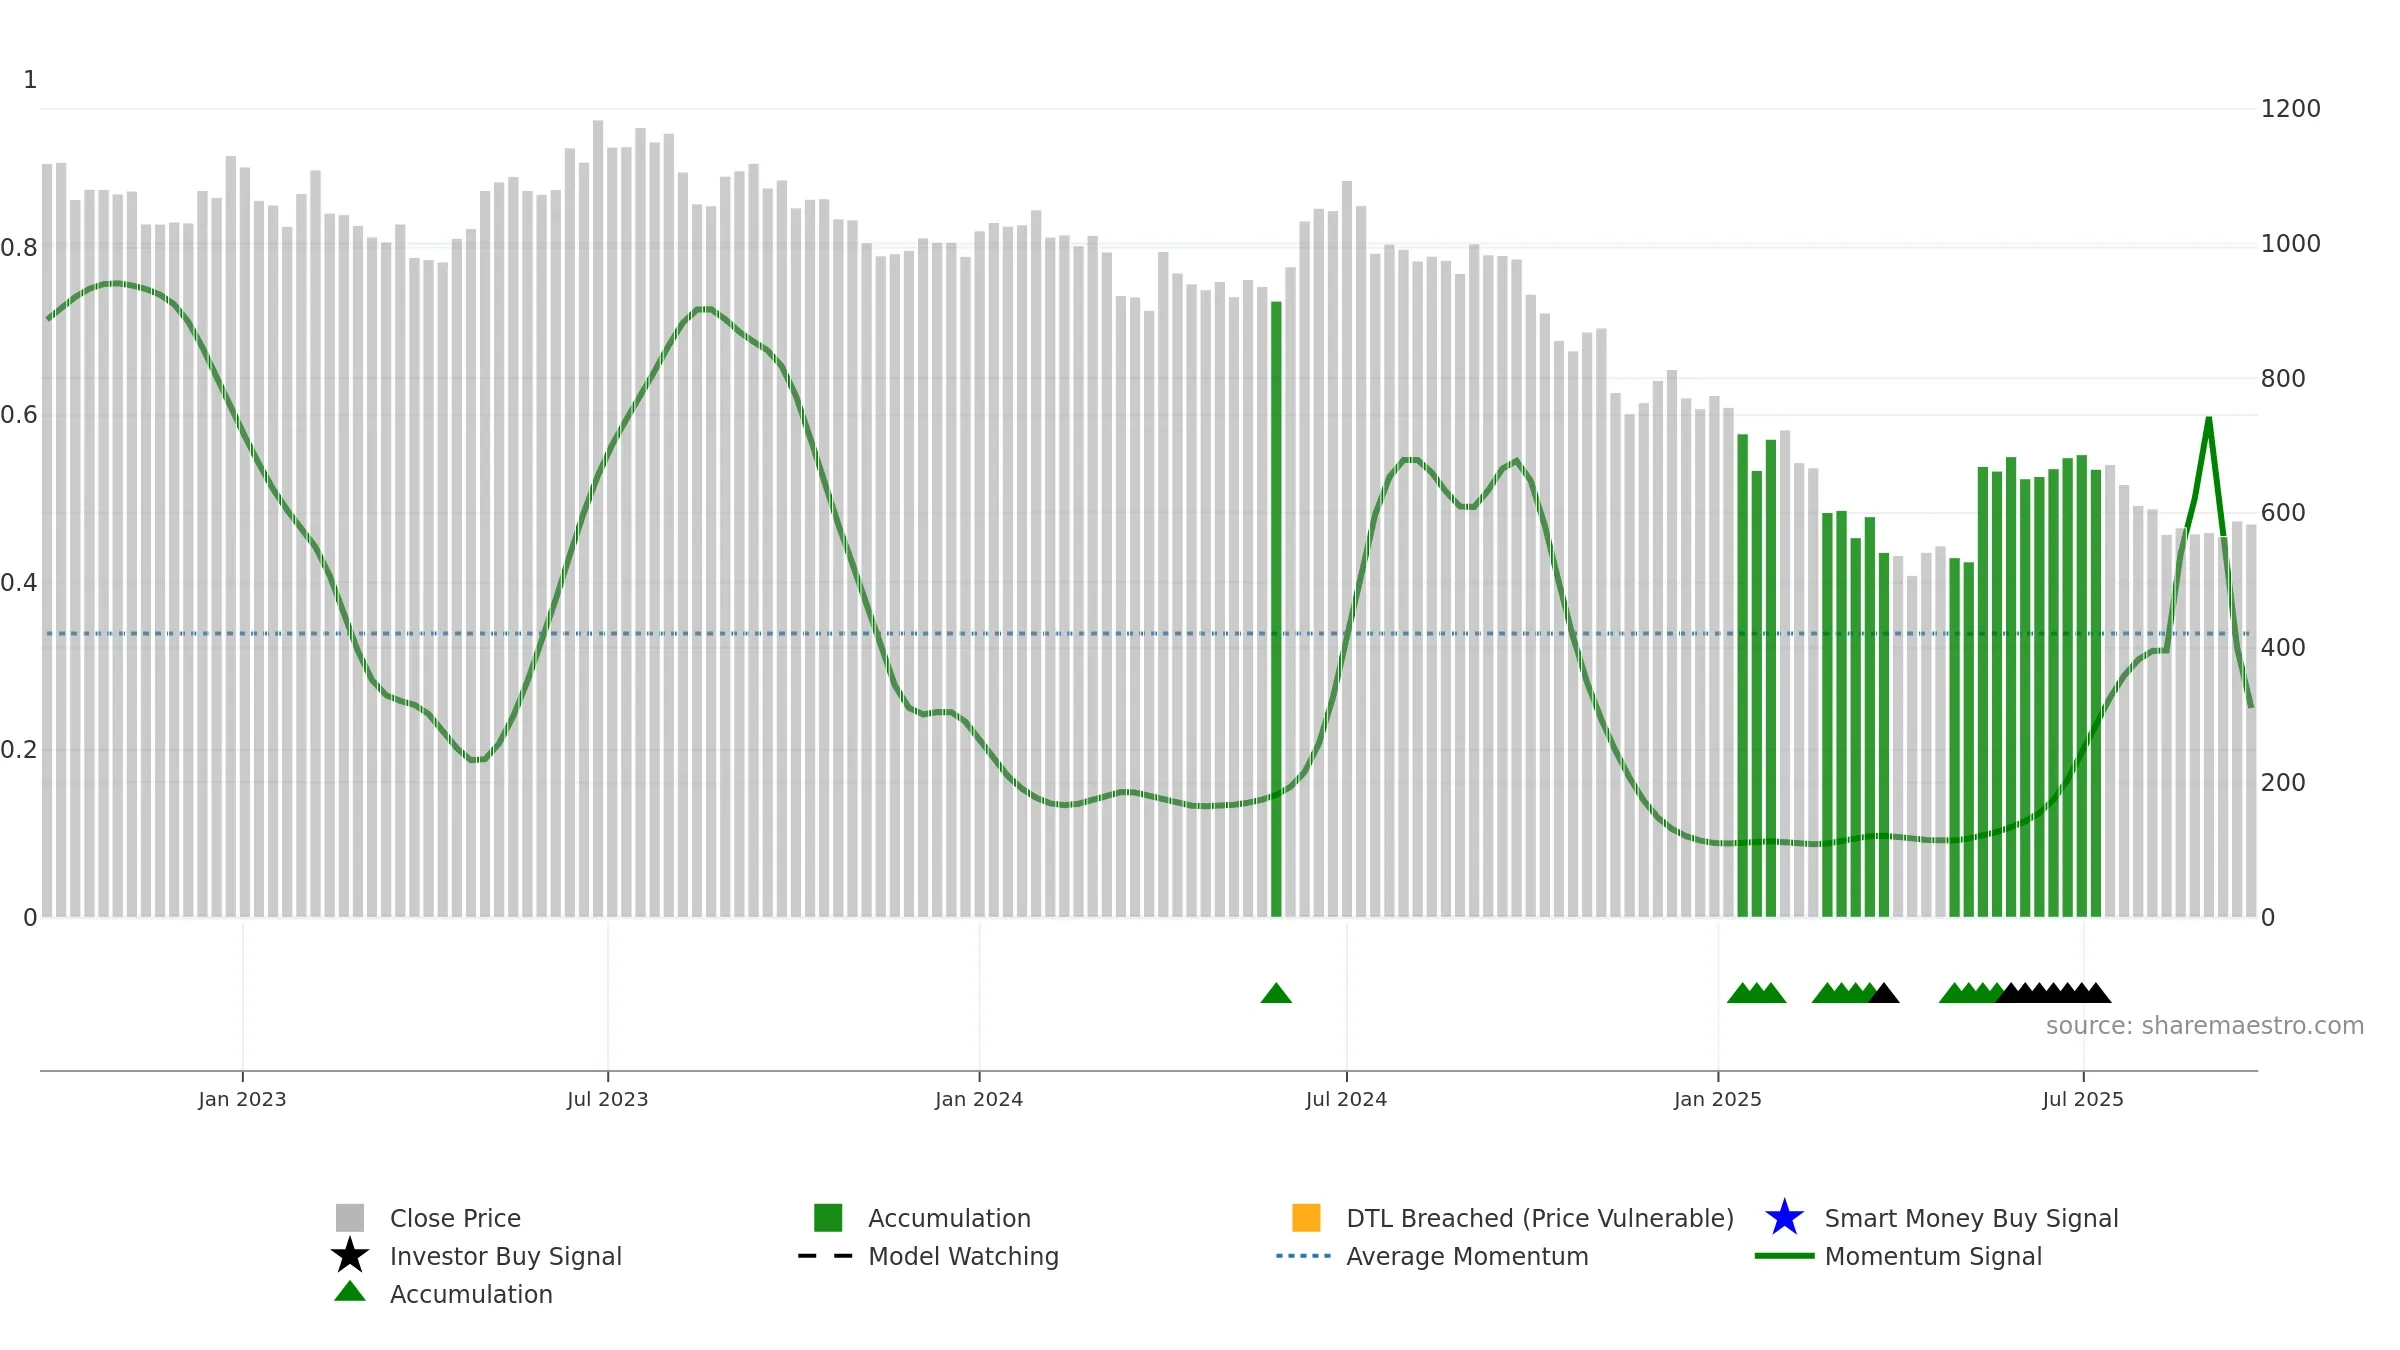Toggle the Investor Buy Signal legend label

tap(506, 1256)
